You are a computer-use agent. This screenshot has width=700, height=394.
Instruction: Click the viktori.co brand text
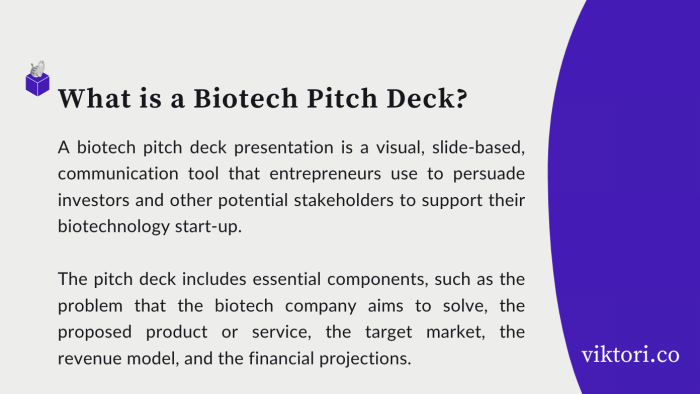click(x=630, y=355)
